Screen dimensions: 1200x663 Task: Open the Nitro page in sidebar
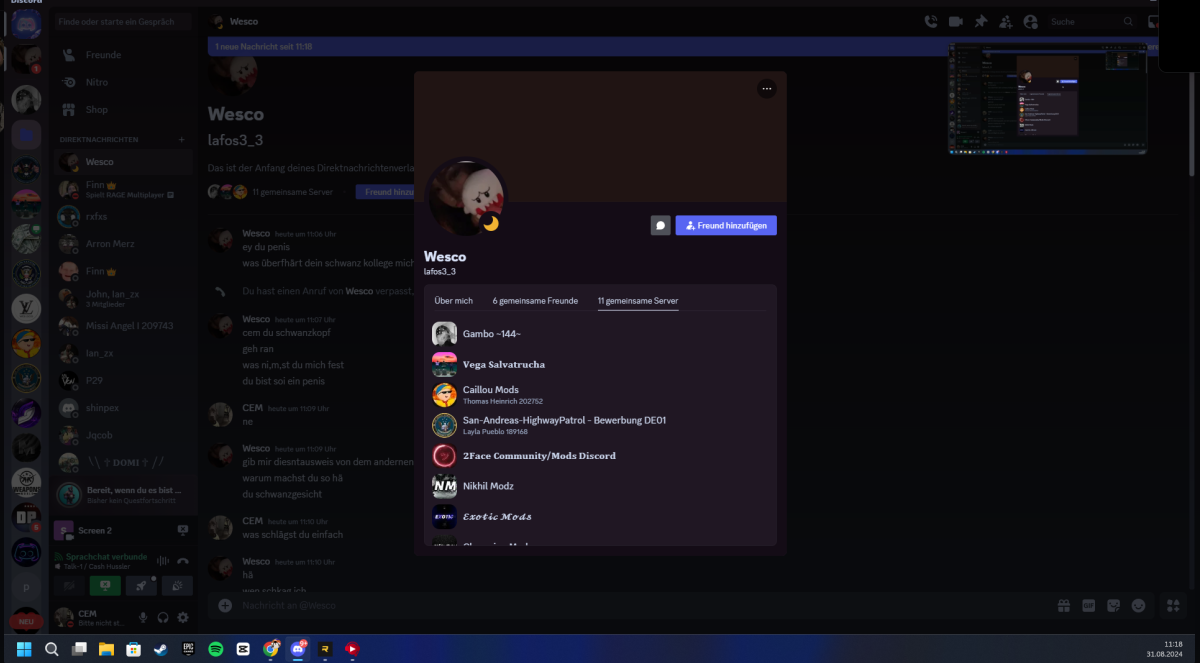(x=124, y=82)
